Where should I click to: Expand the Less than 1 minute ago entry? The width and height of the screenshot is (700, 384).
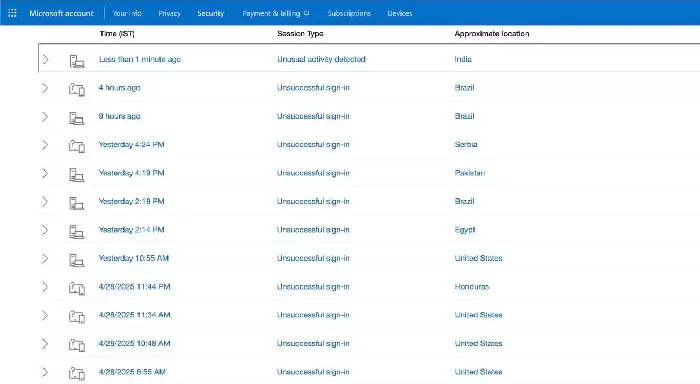(x=45, y=59)
